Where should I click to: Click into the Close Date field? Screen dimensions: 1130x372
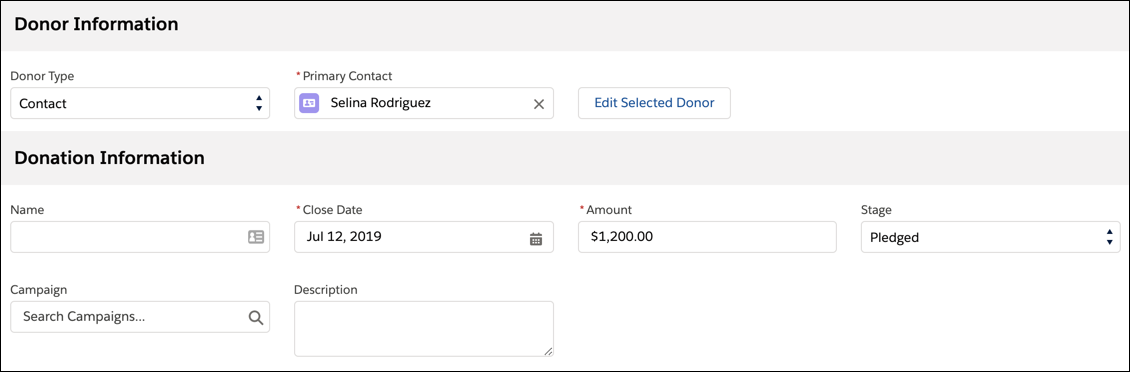click(424, 237)
